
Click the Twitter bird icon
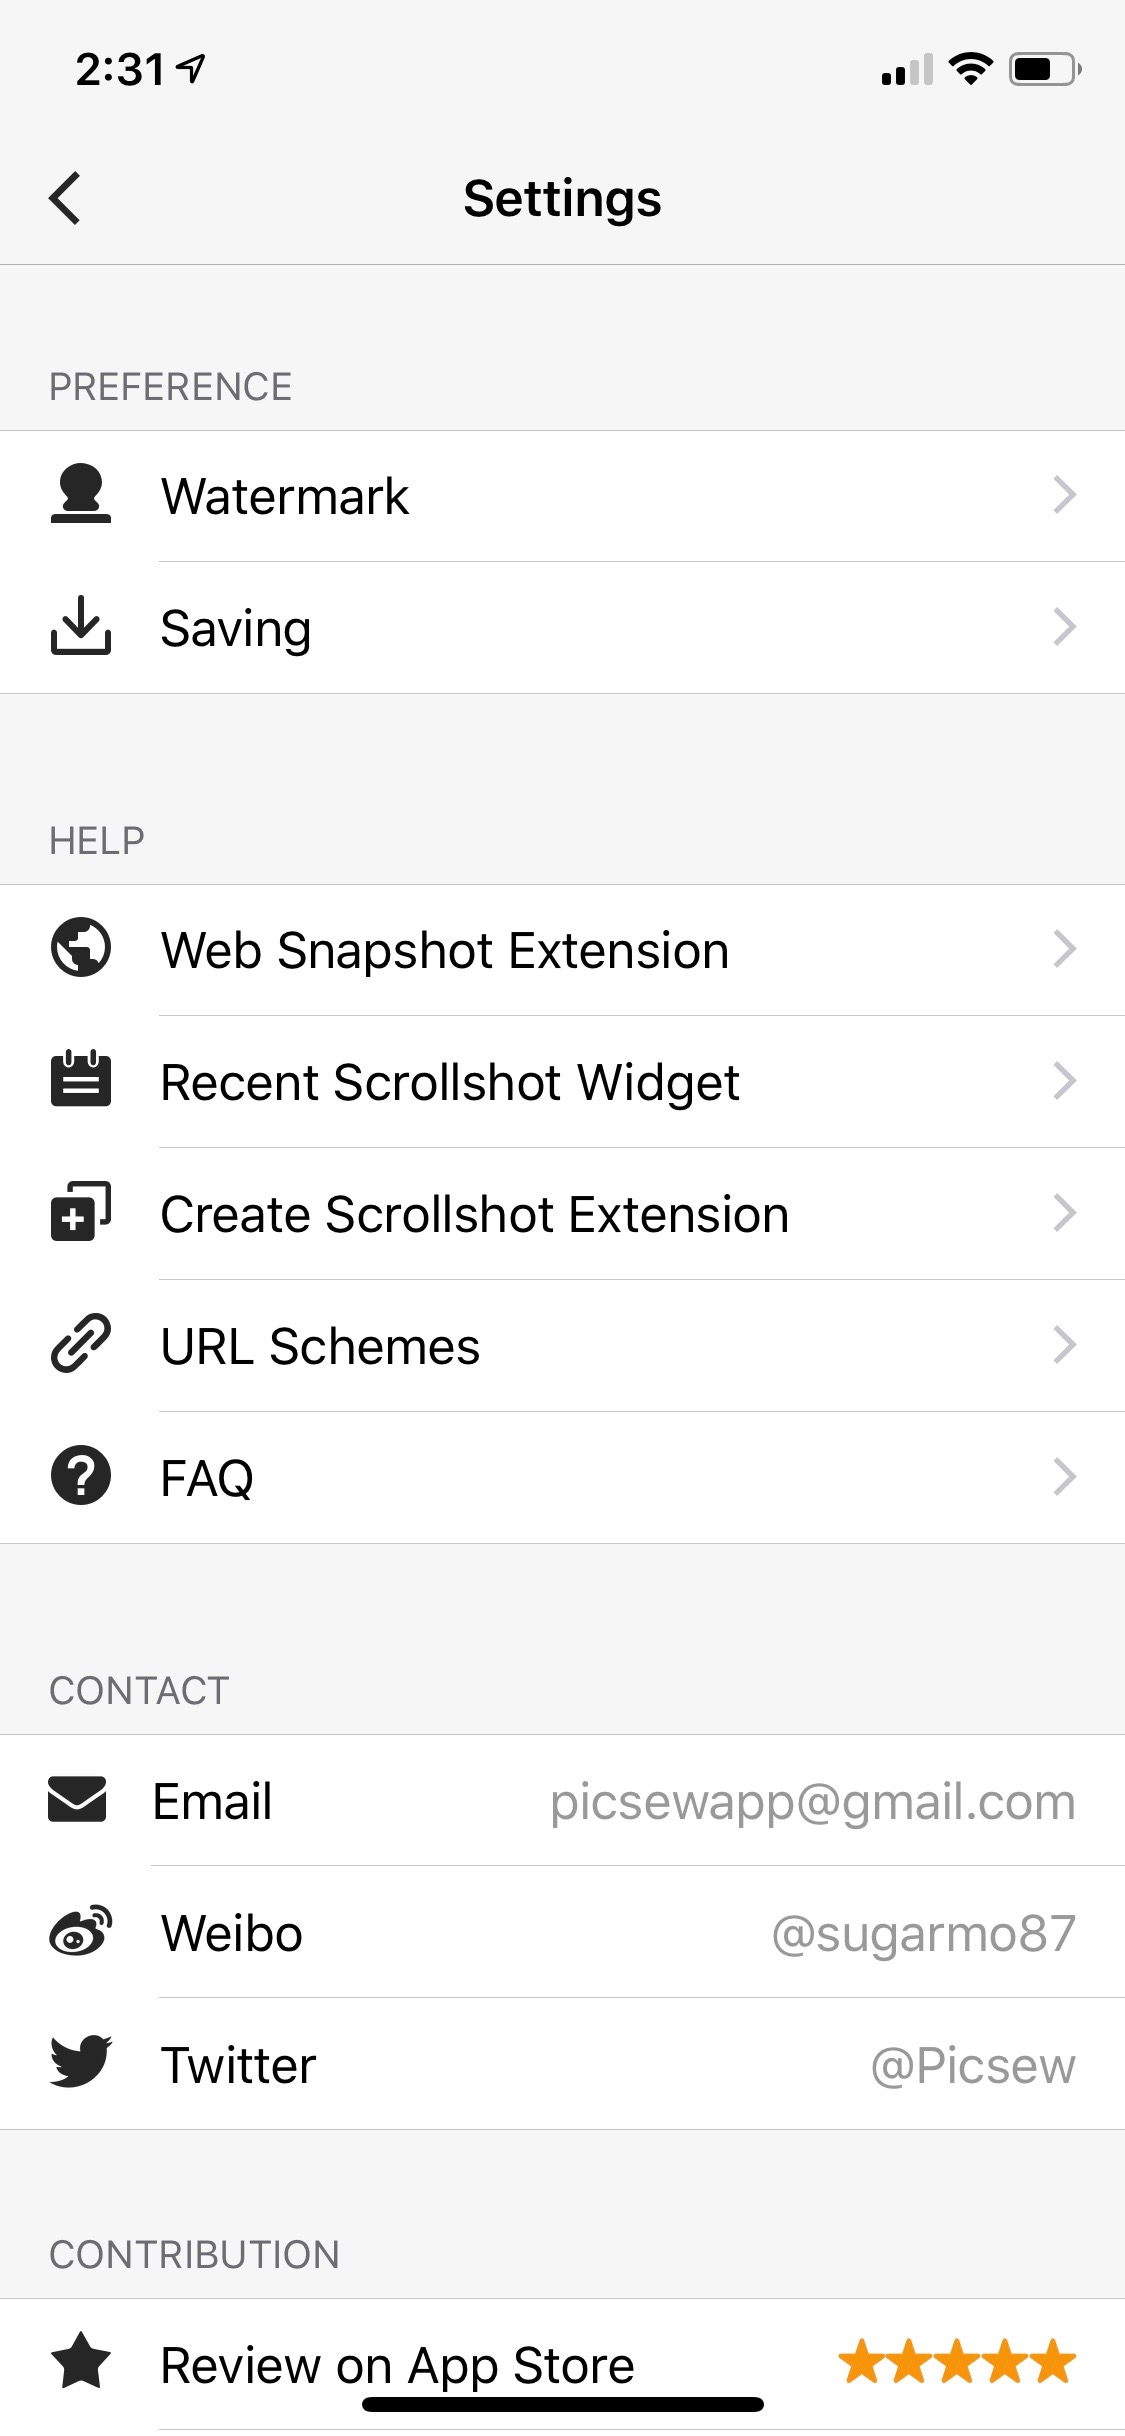click(80, 2062)
